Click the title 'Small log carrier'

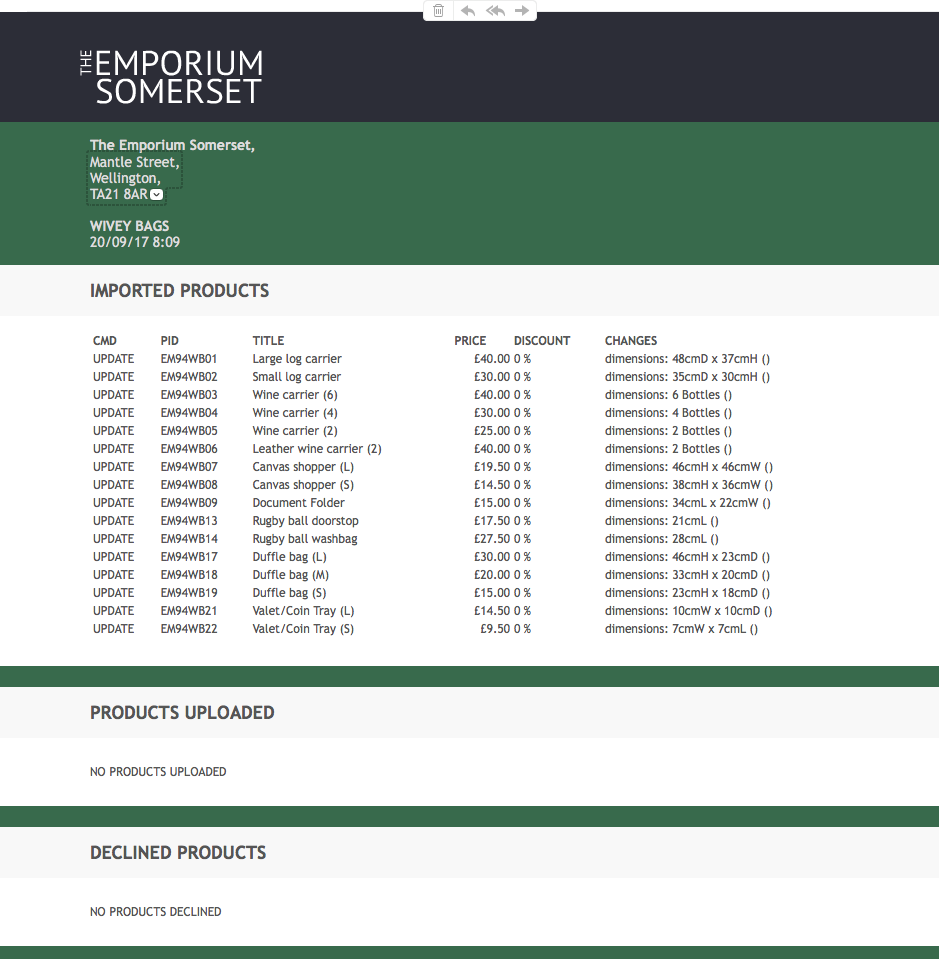click(297, 377)
